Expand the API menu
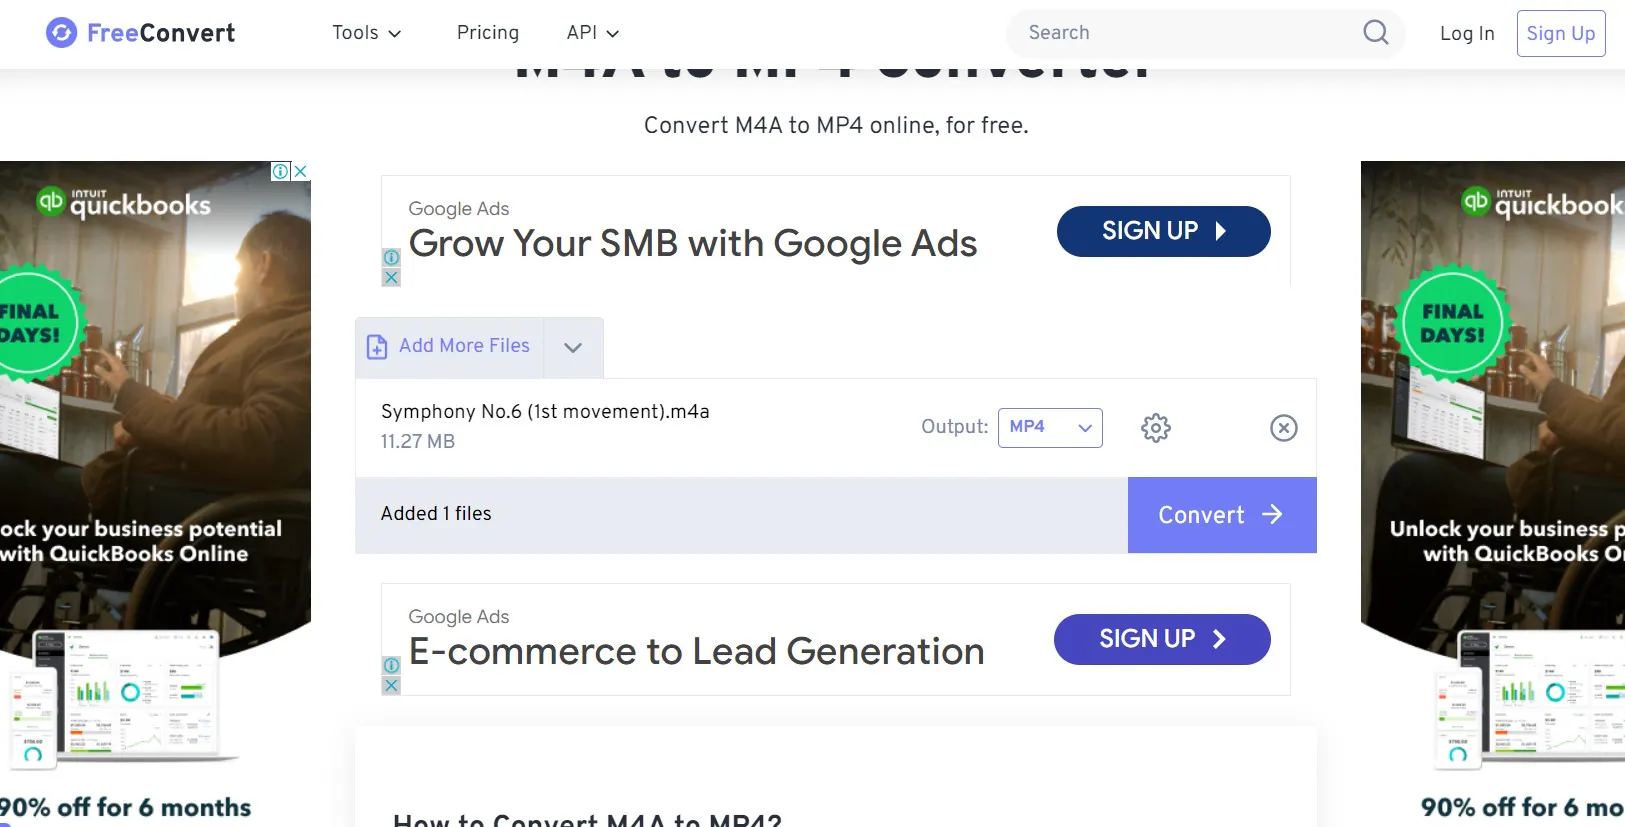The image size is (1625, 827). point(593,33)
